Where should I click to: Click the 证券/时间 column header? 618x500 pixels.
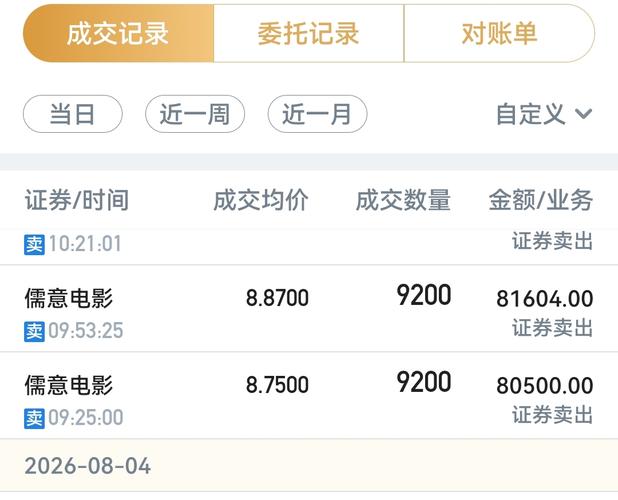(77, 200)
